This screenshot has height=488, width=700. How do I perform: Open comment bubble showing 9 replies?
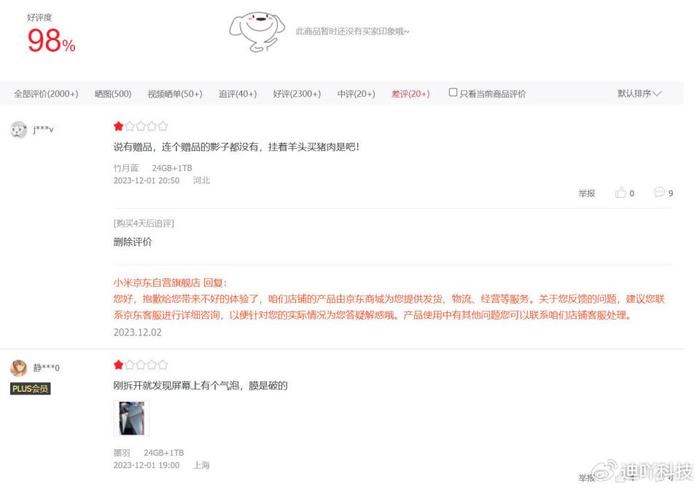[659, 192]
